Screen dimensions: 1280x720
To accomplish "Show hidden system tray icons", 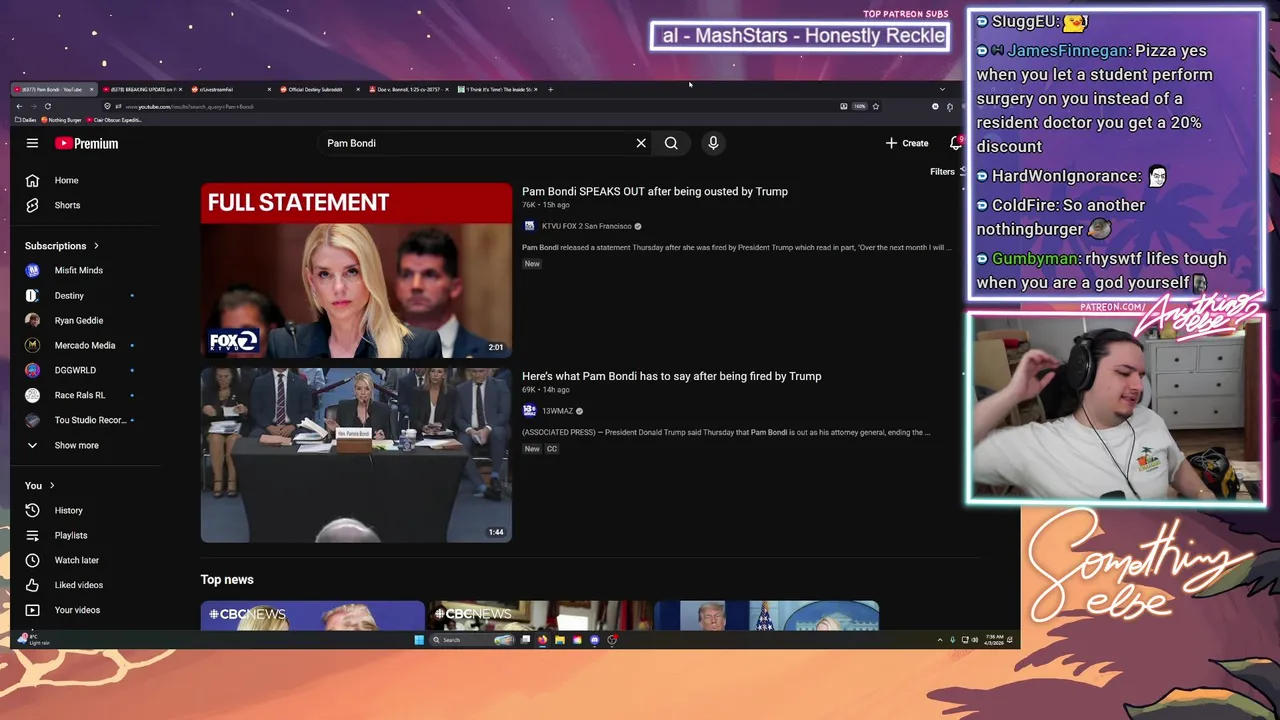I will click(x=939, y=640).
